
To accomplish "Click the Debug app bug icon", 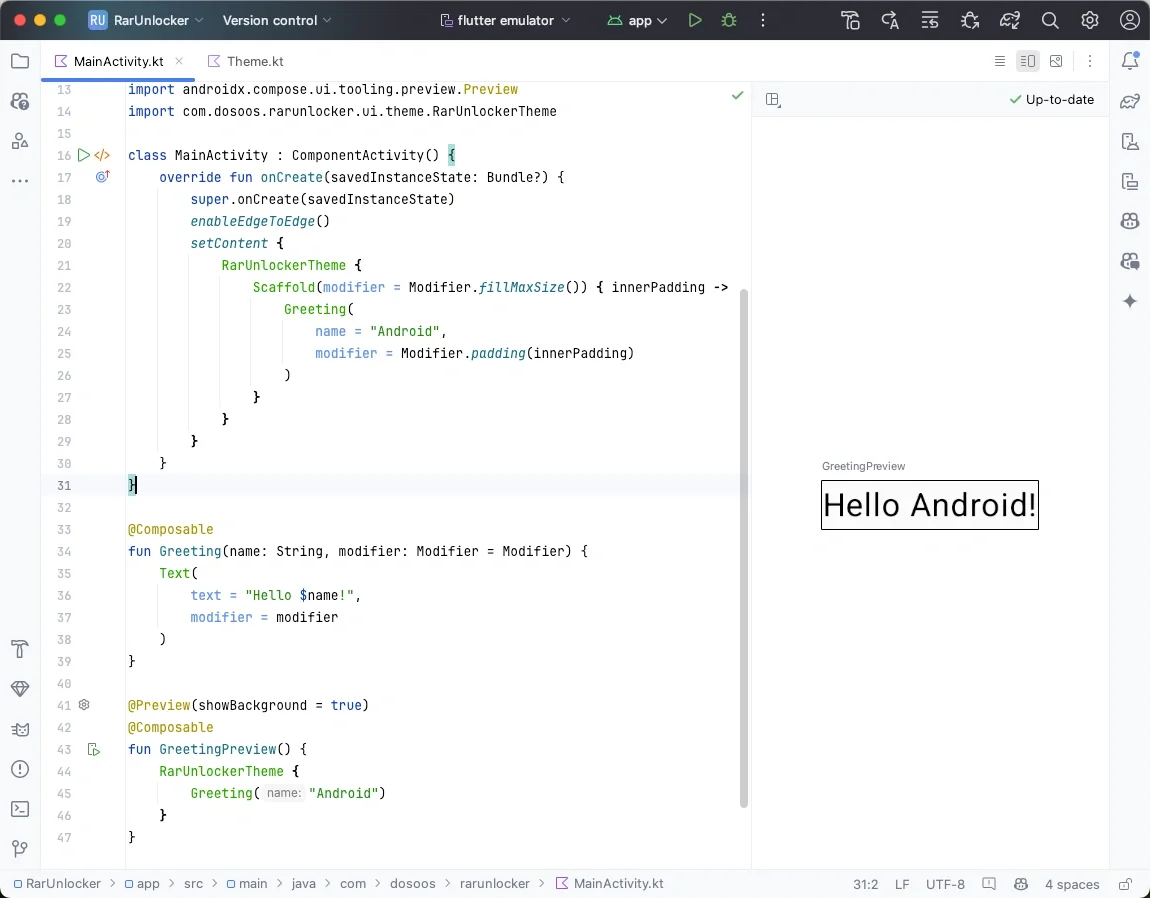I will pos(729,20).
